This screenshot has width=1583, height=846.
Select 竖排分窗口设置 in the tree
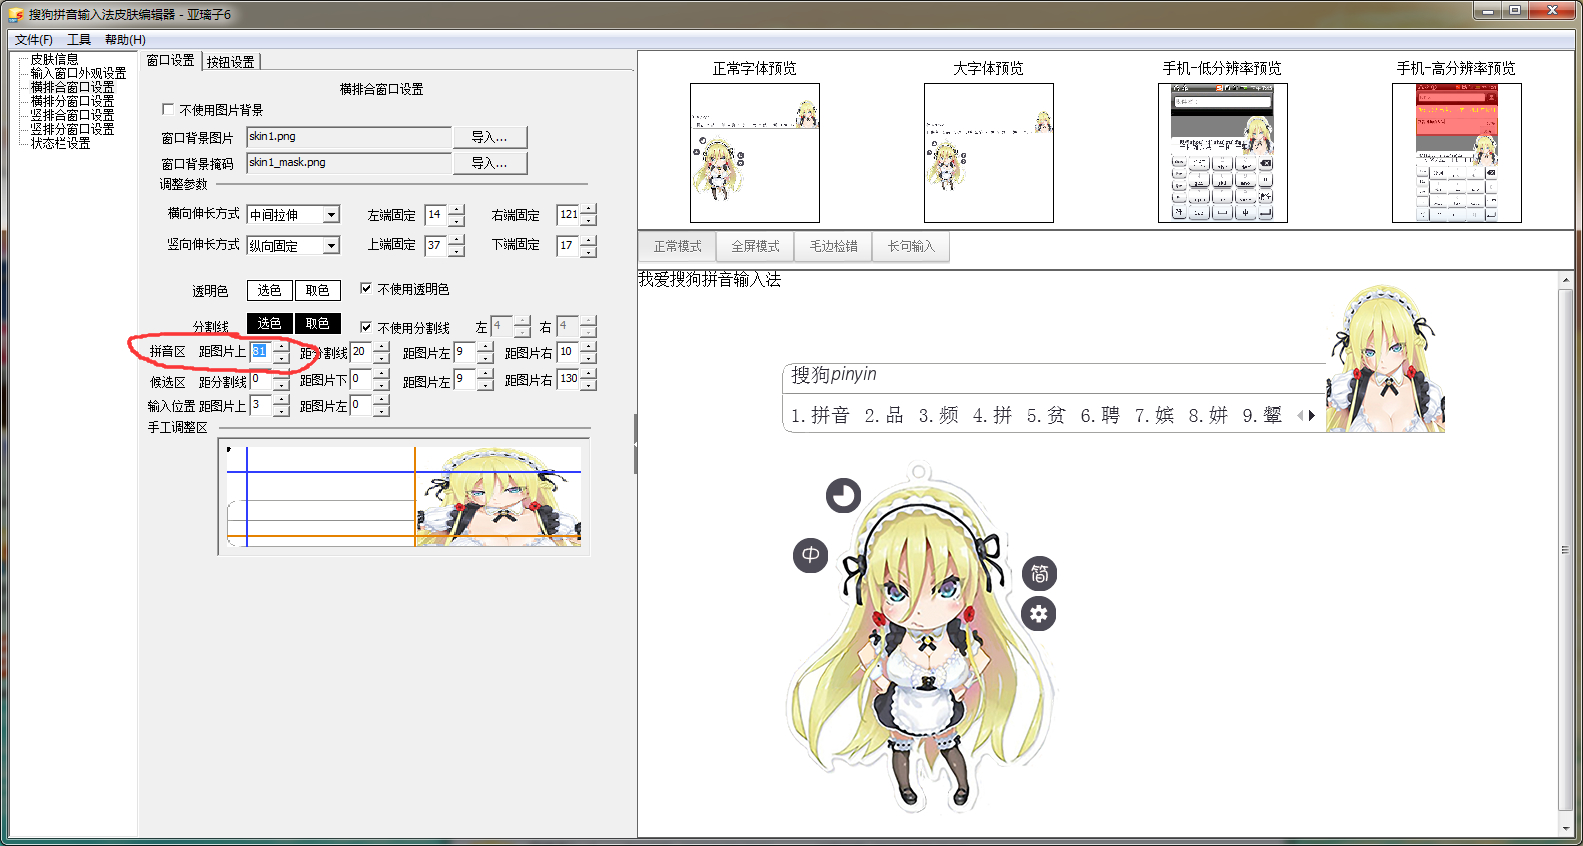pos(72,130)
